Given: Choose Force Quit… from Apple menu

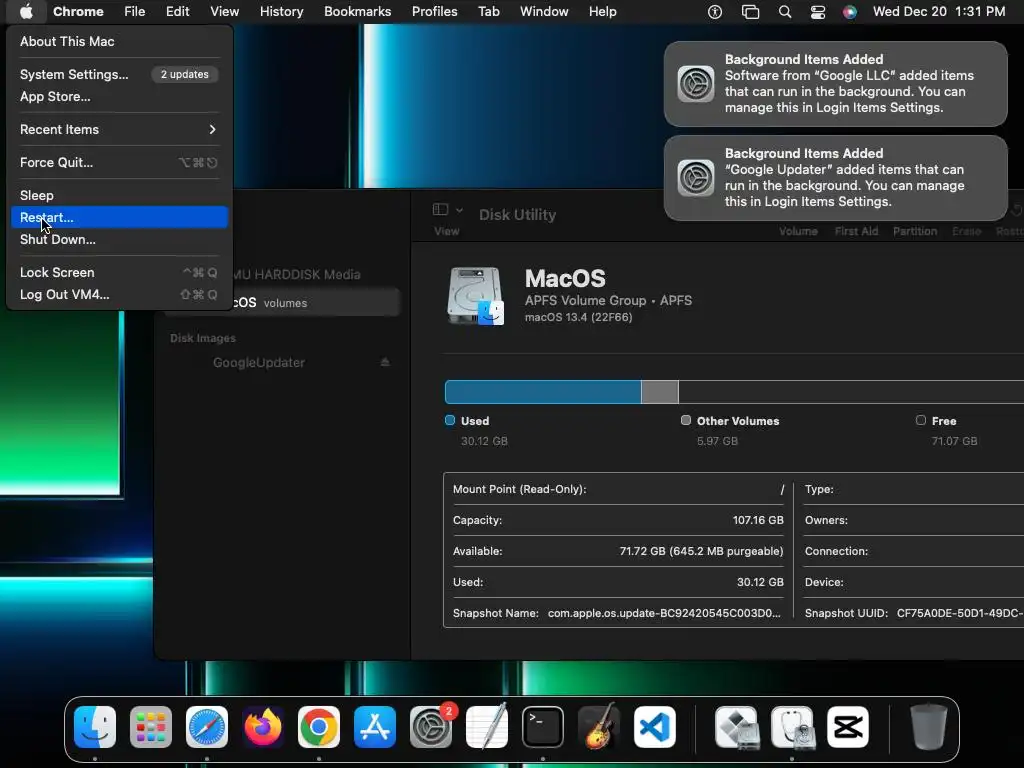Looking at the screenshot, I should point(120,163).
